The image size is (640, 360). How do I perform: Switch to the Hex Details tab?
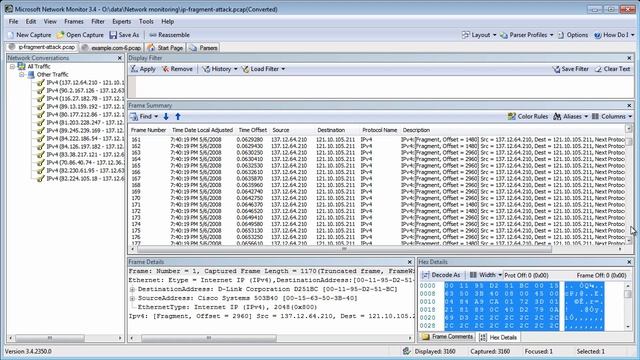[x=498, y=337]
